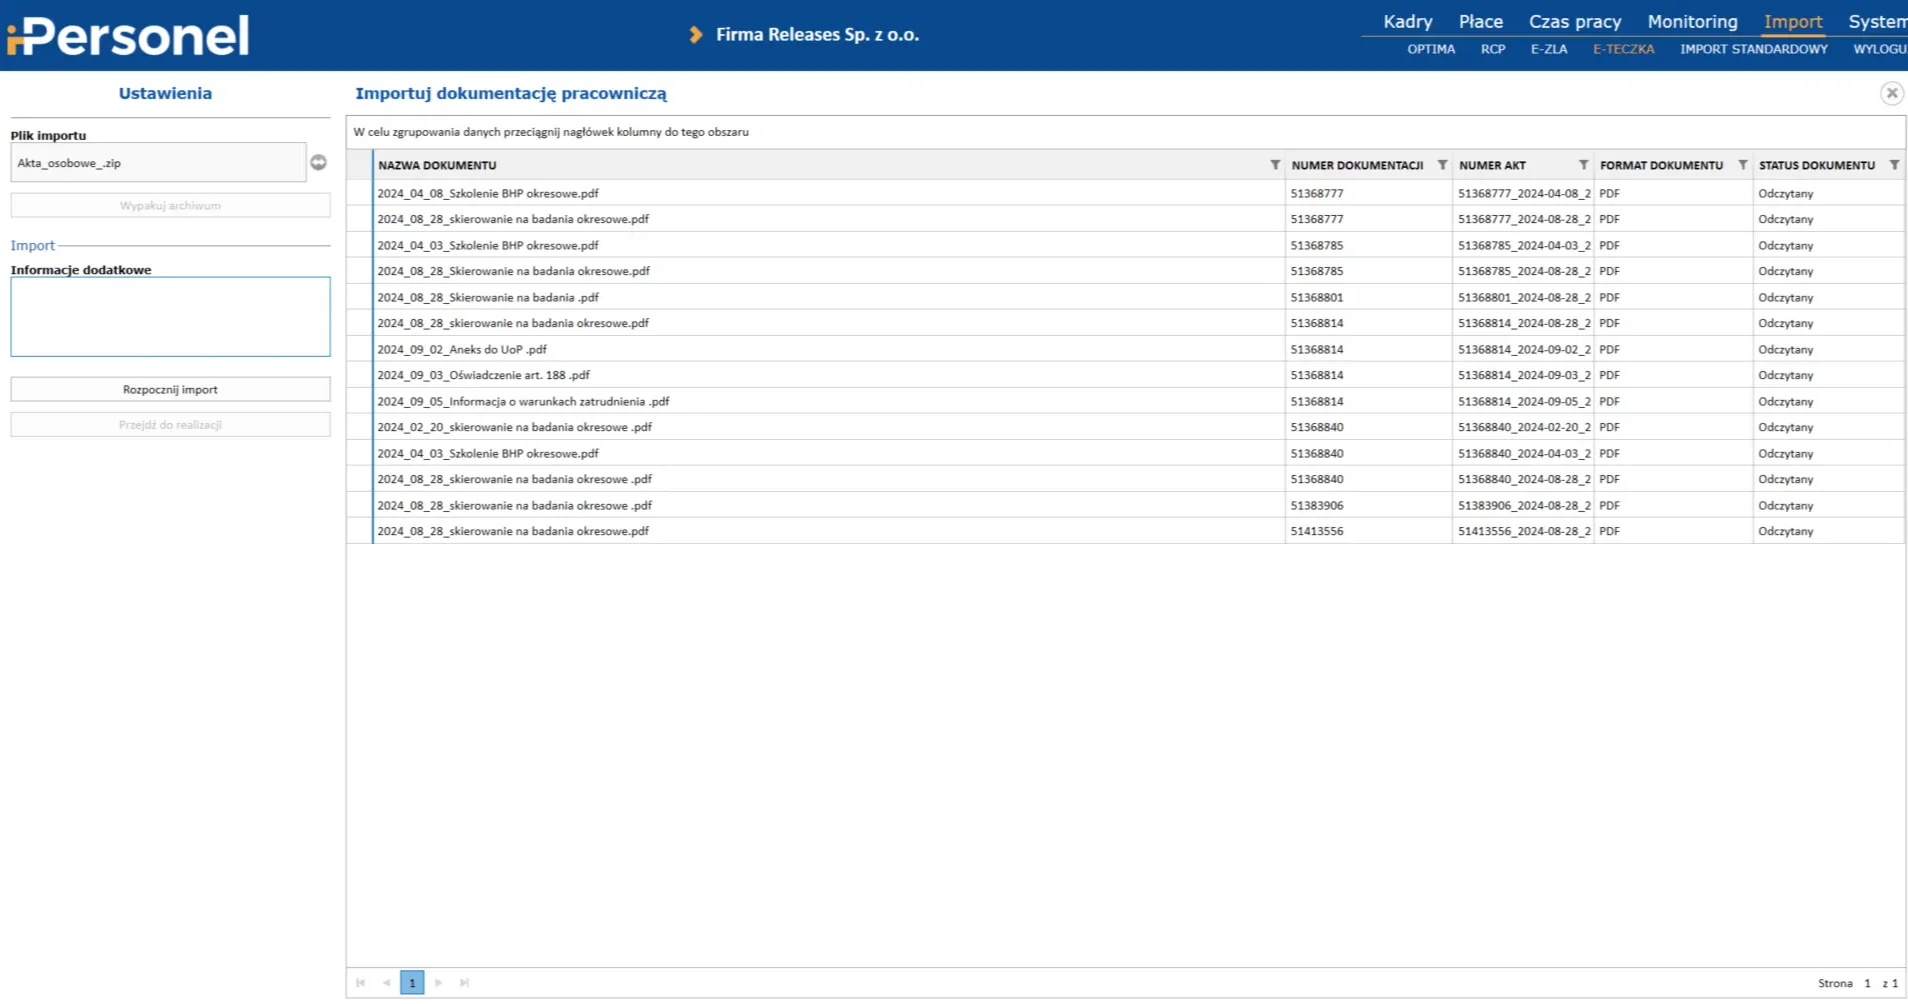
Task: Go to the previous page of results
Action: click(x=386, y=983)
